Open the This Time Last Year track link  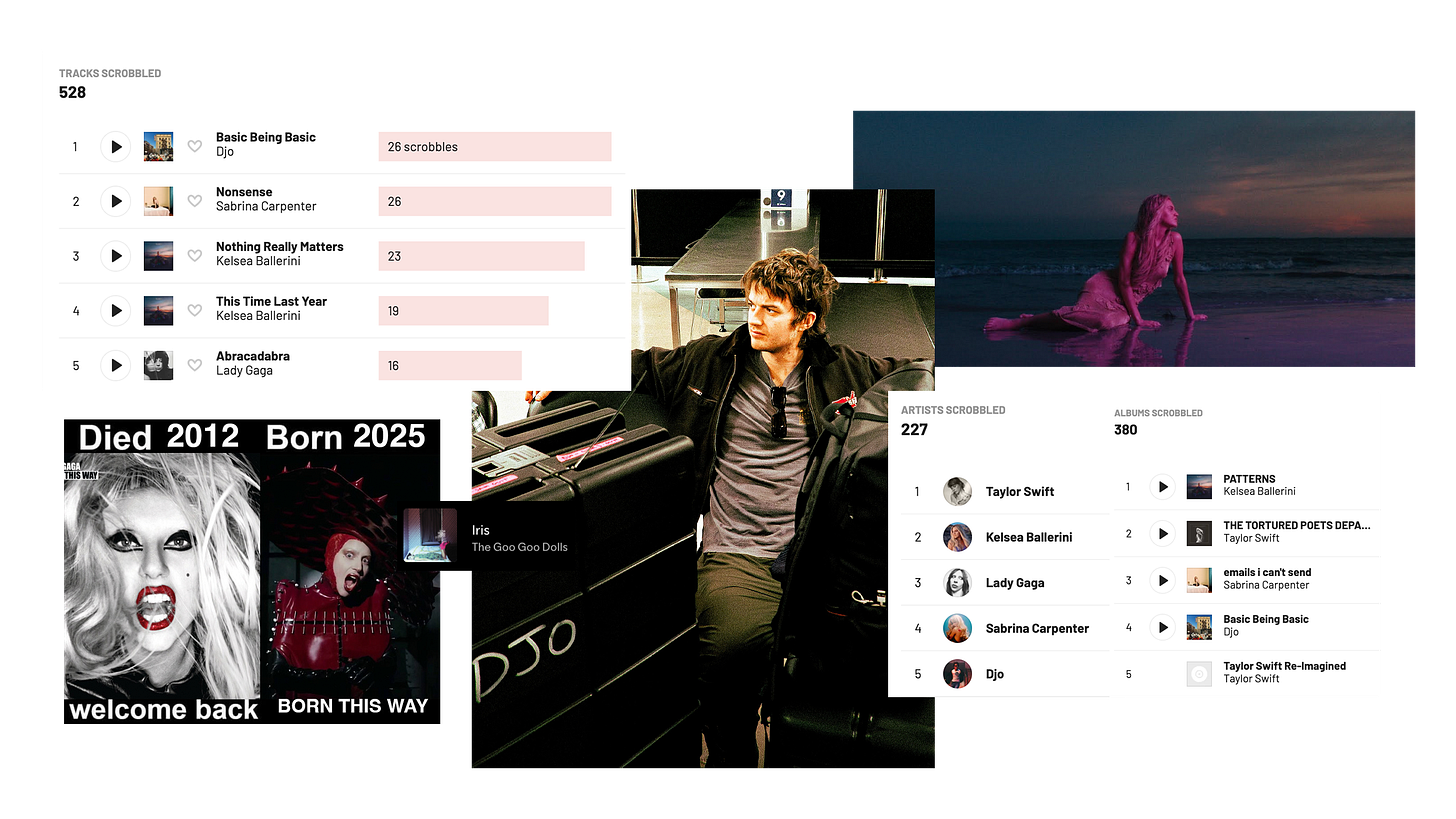272,301
